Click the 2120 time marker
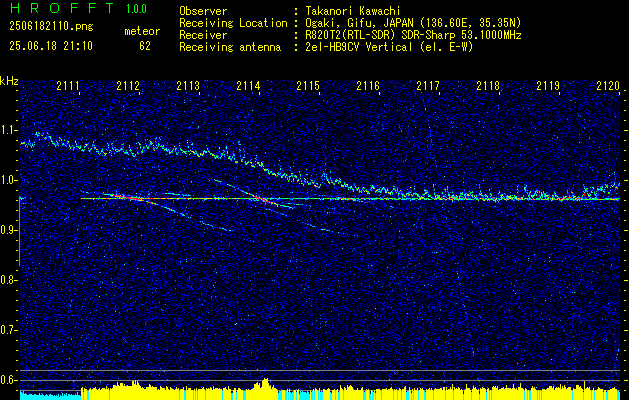 [608, 86]
